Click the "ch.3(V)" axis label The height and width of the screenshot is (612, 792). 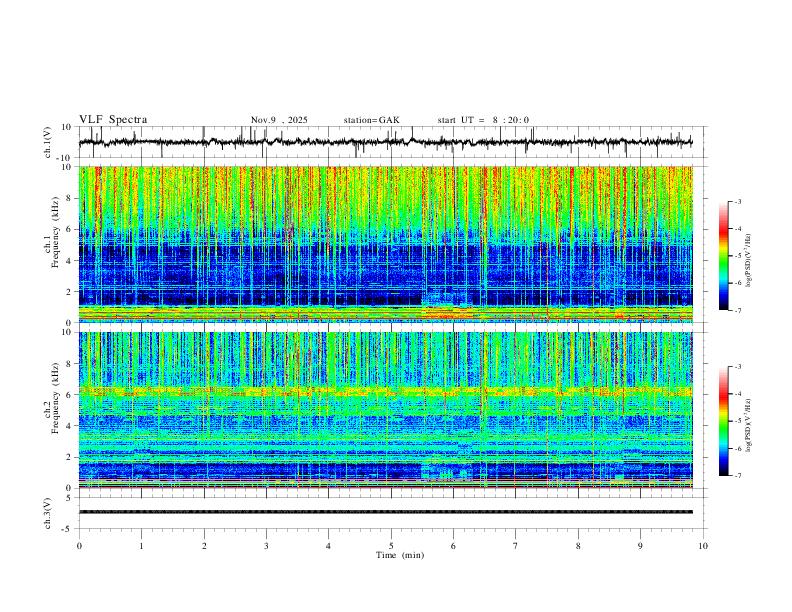coord(47,513)
